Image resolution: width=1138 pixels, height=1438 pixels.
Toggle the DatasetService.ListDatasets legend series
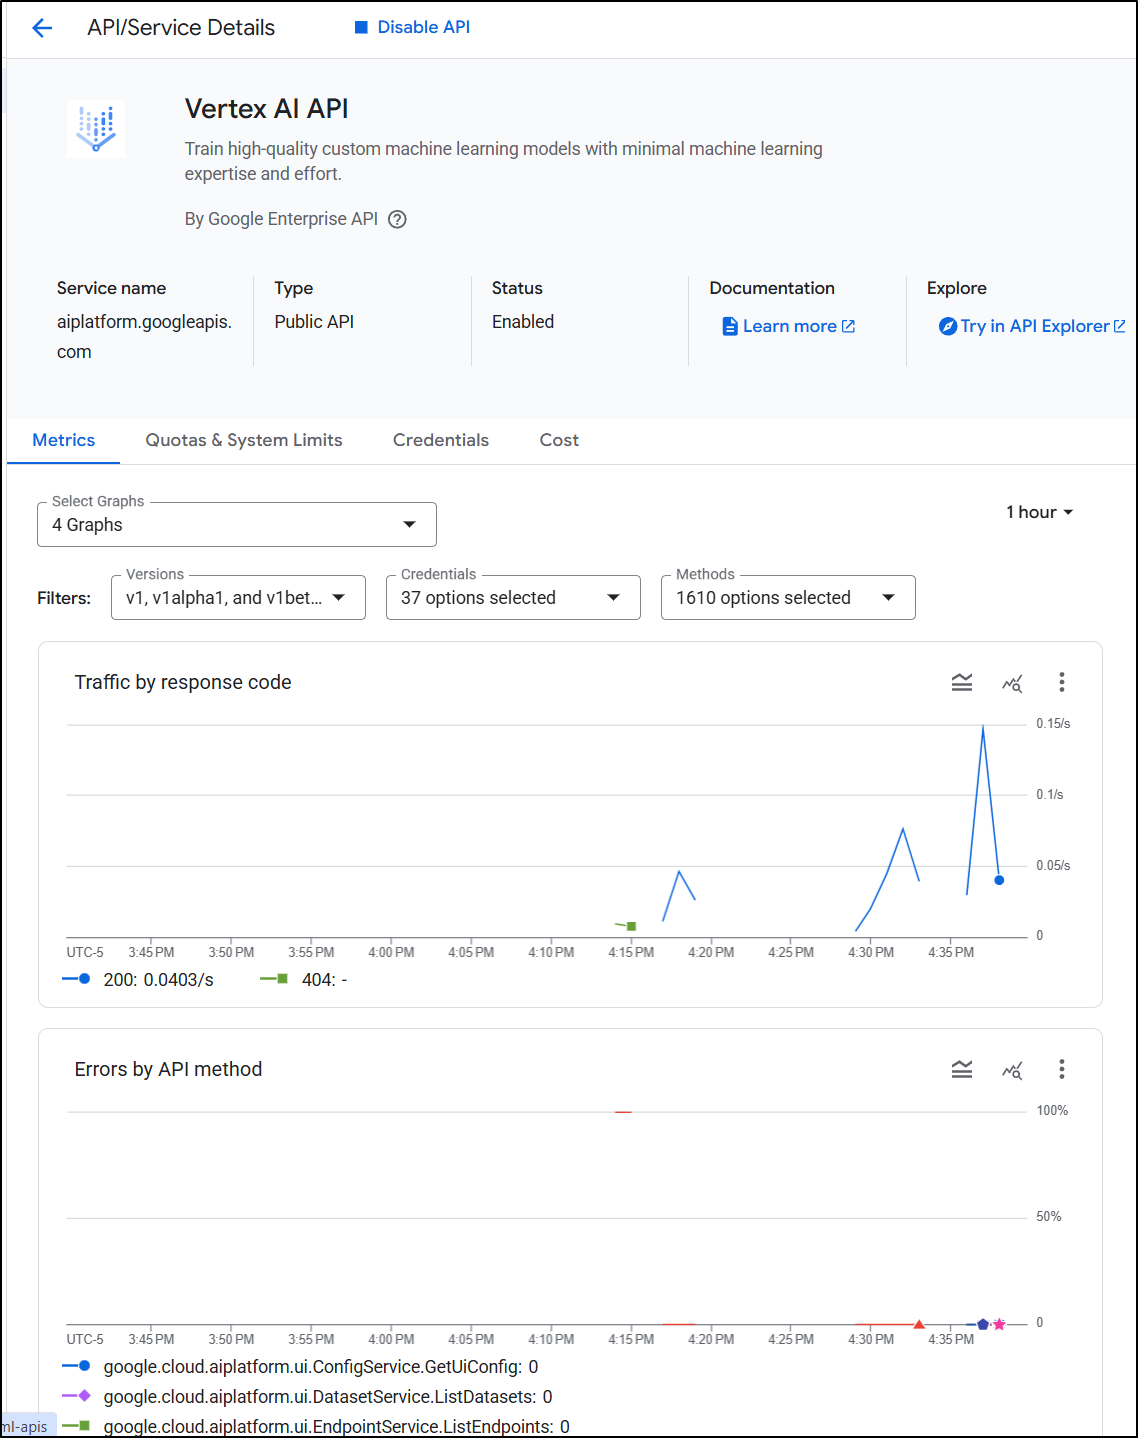307,1397
